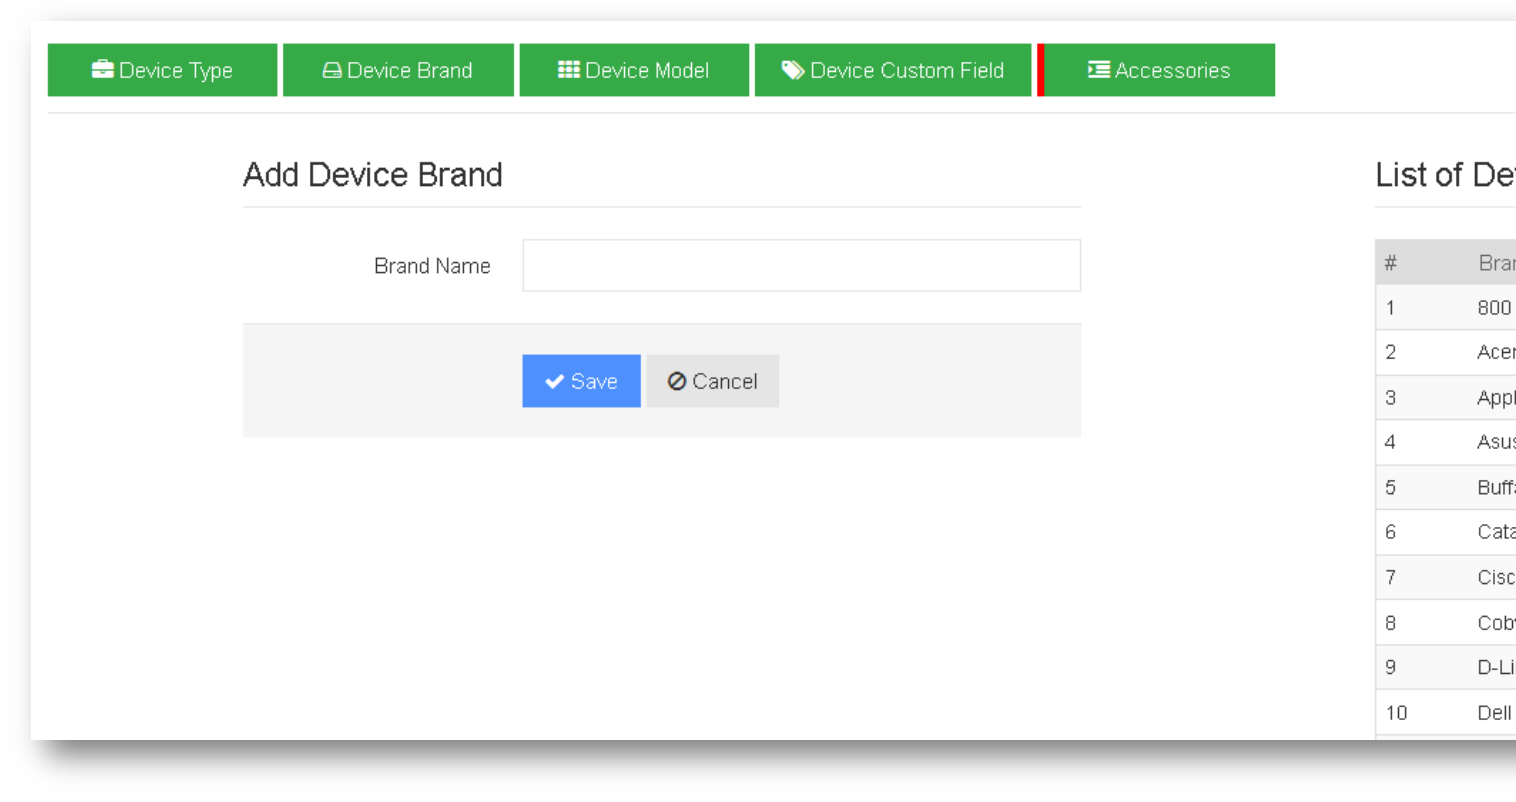1516x802 pixels.
Task: Click the briefcase icon on Device Type
Action: point(102,69)
